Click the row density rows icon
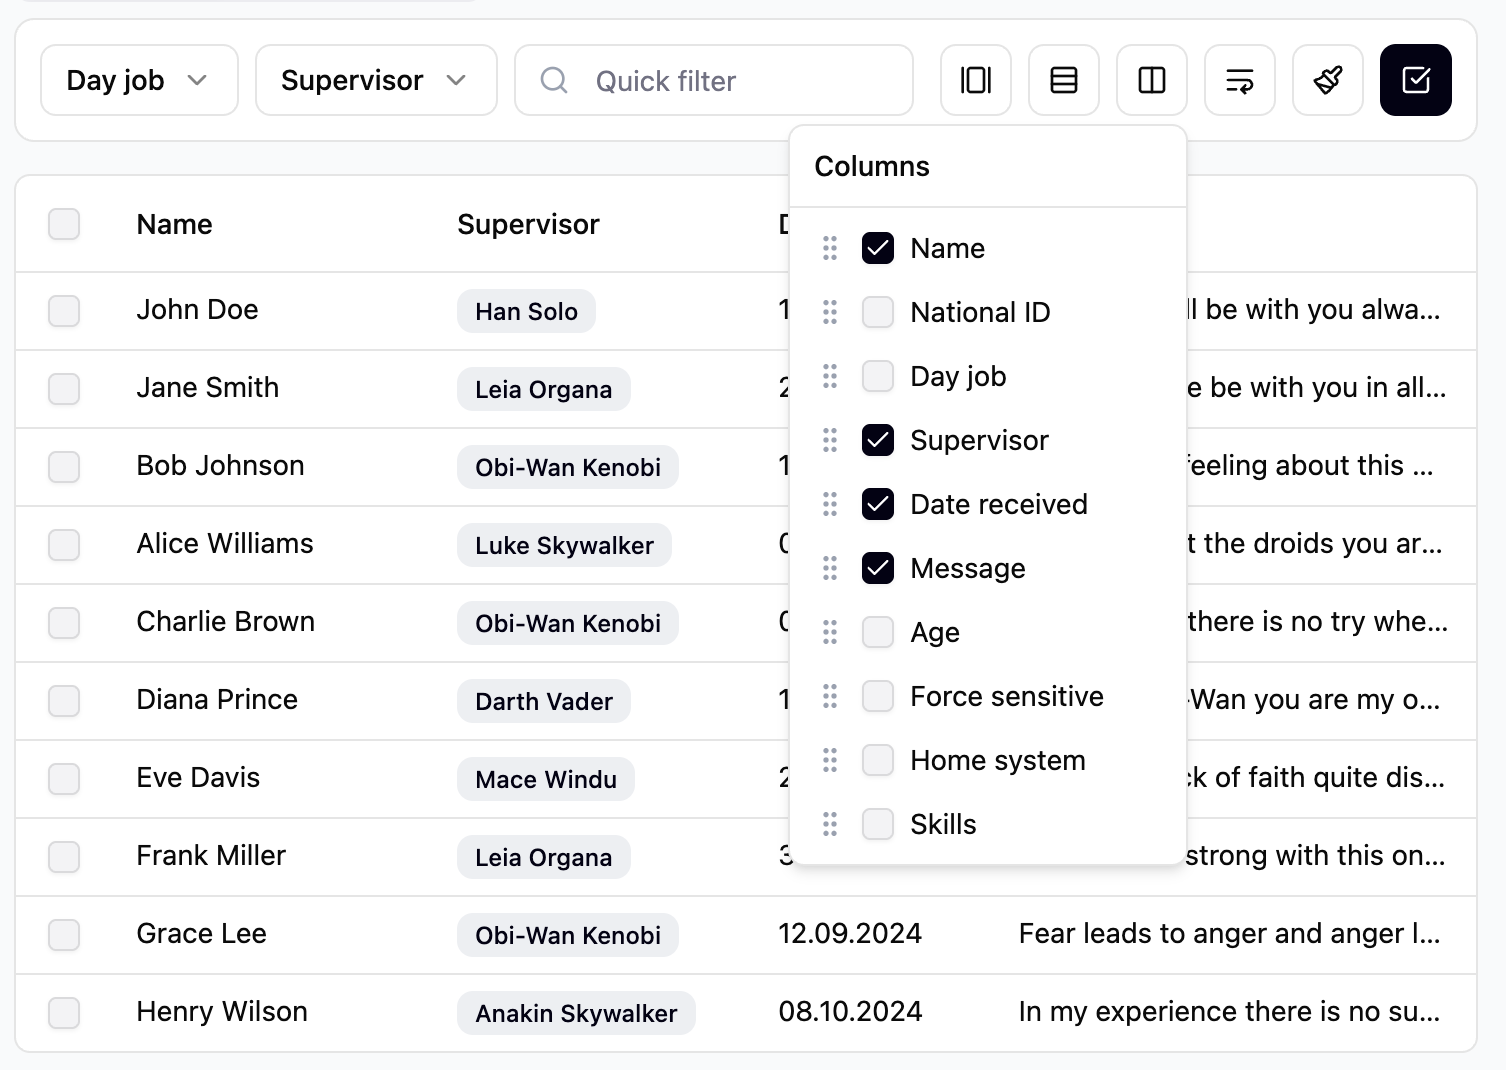 click(x=1063, y=80)
